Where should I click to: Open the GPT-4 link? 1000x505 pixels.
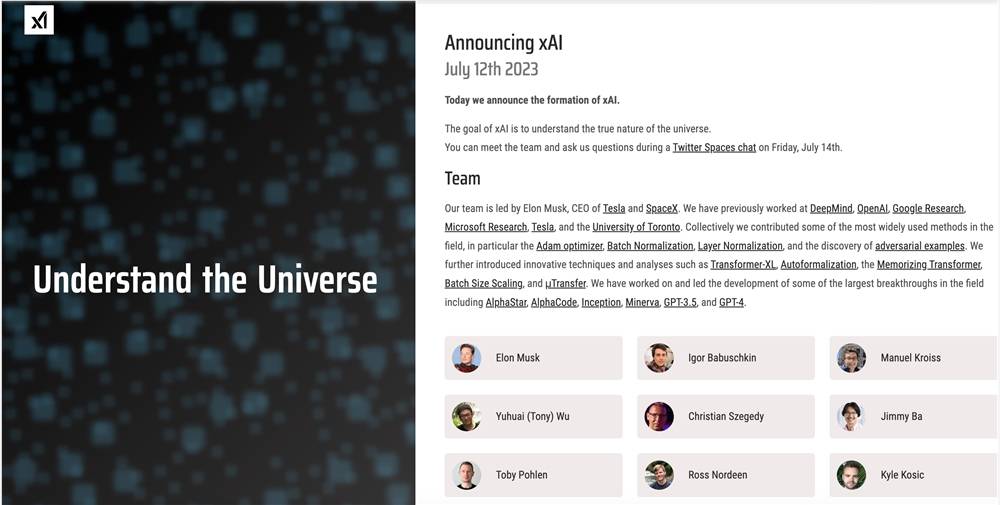point(732,302)
